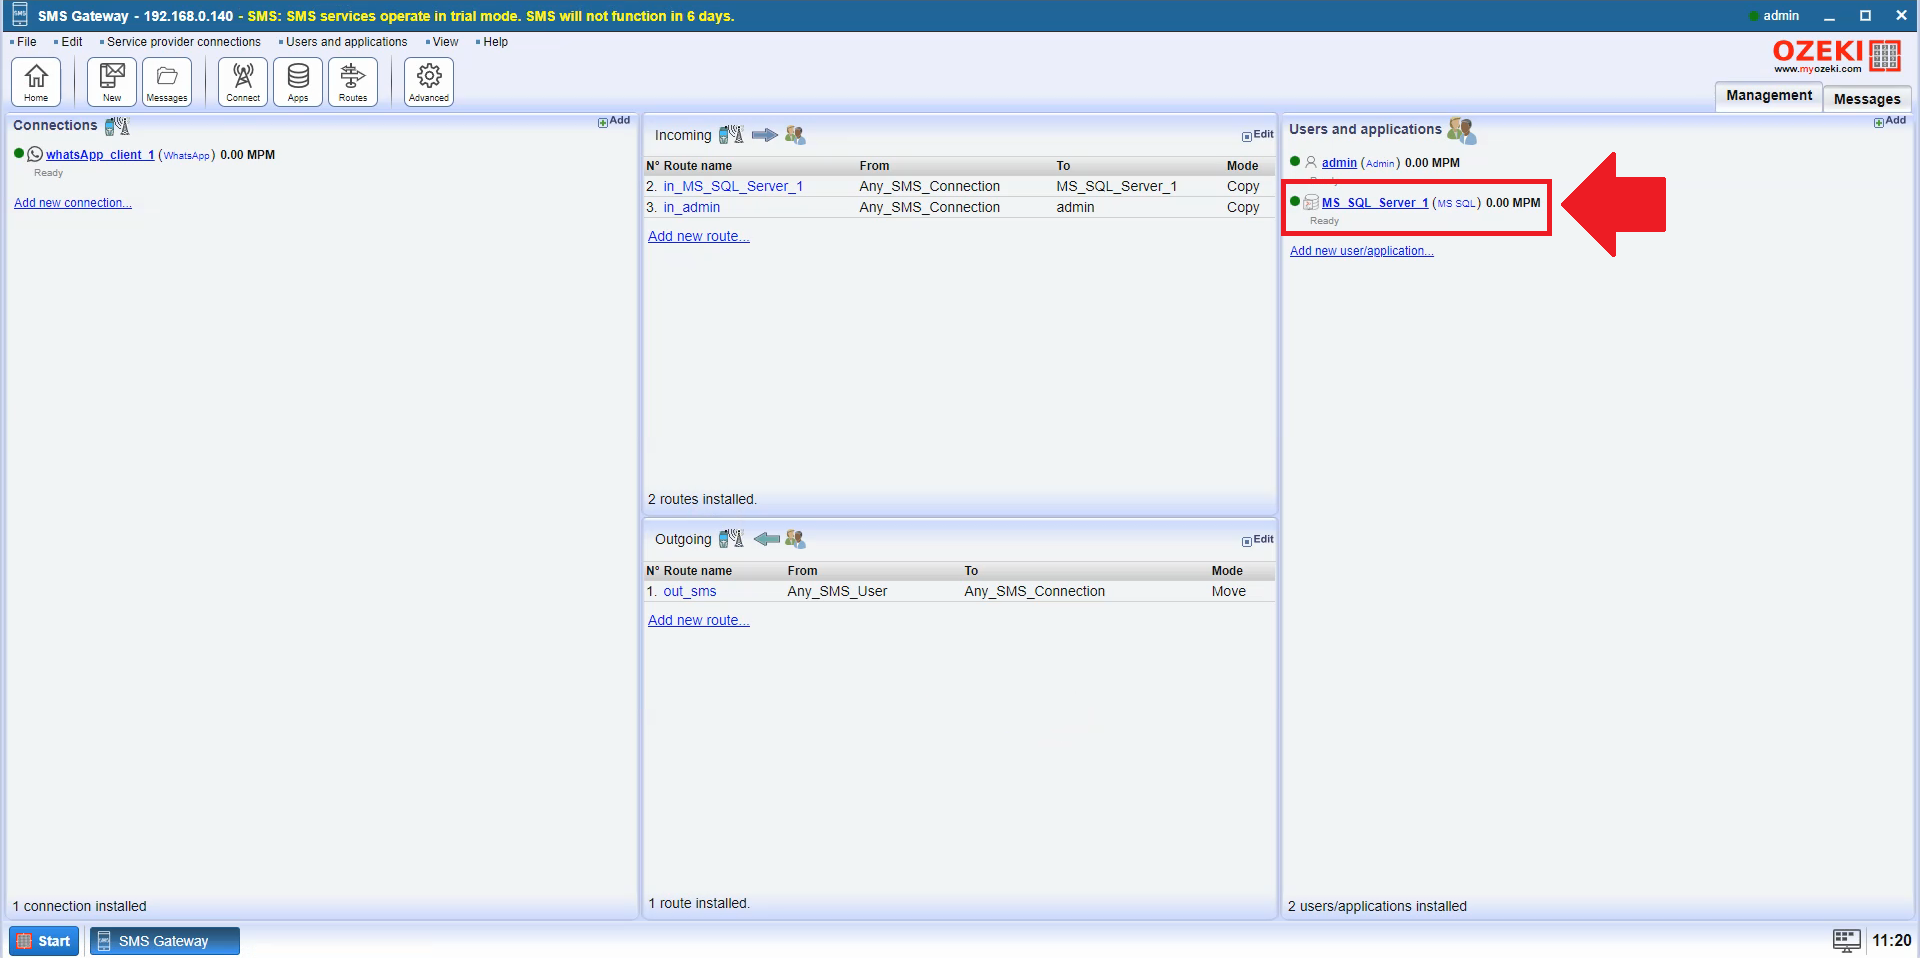Screen dimensions: 1920x958
Task: Click the Start button in taskbar
Action: coord(44,941)
